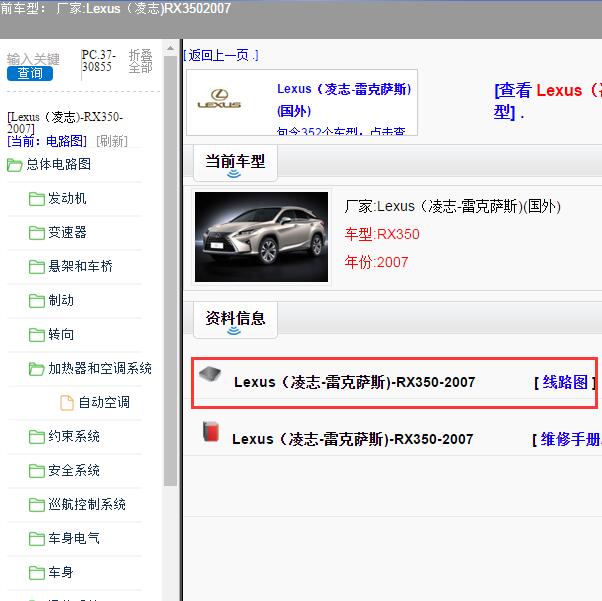This screenshot has height=601, width=602.
Task: Click the blue 查询 search button
Action: 30,73
